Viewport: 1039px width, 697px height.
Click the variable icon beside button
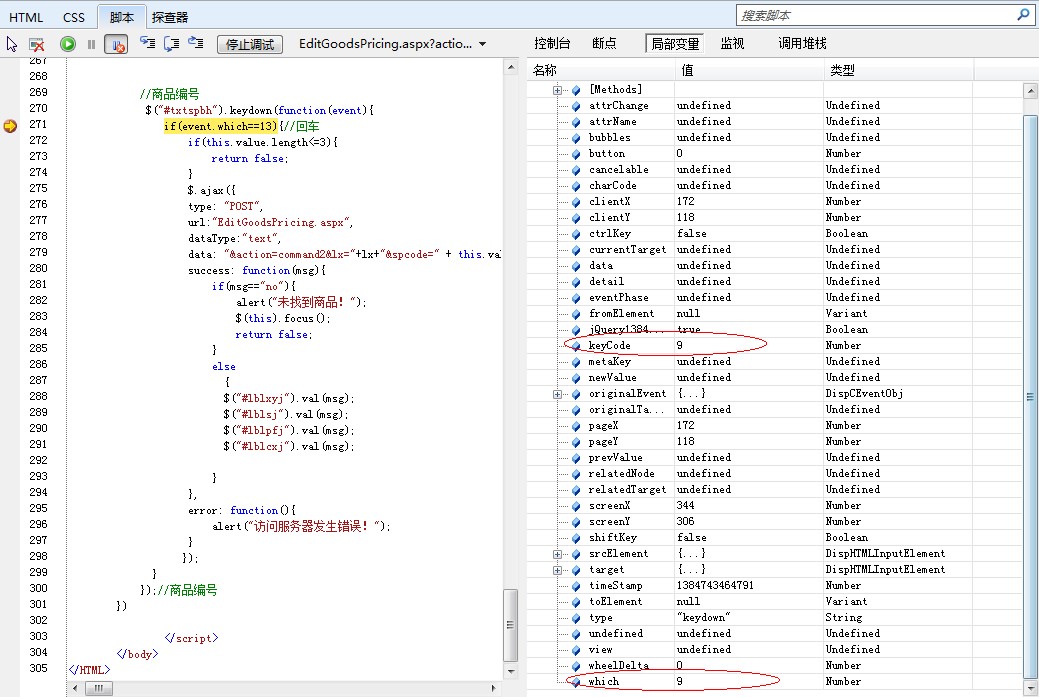576,154
